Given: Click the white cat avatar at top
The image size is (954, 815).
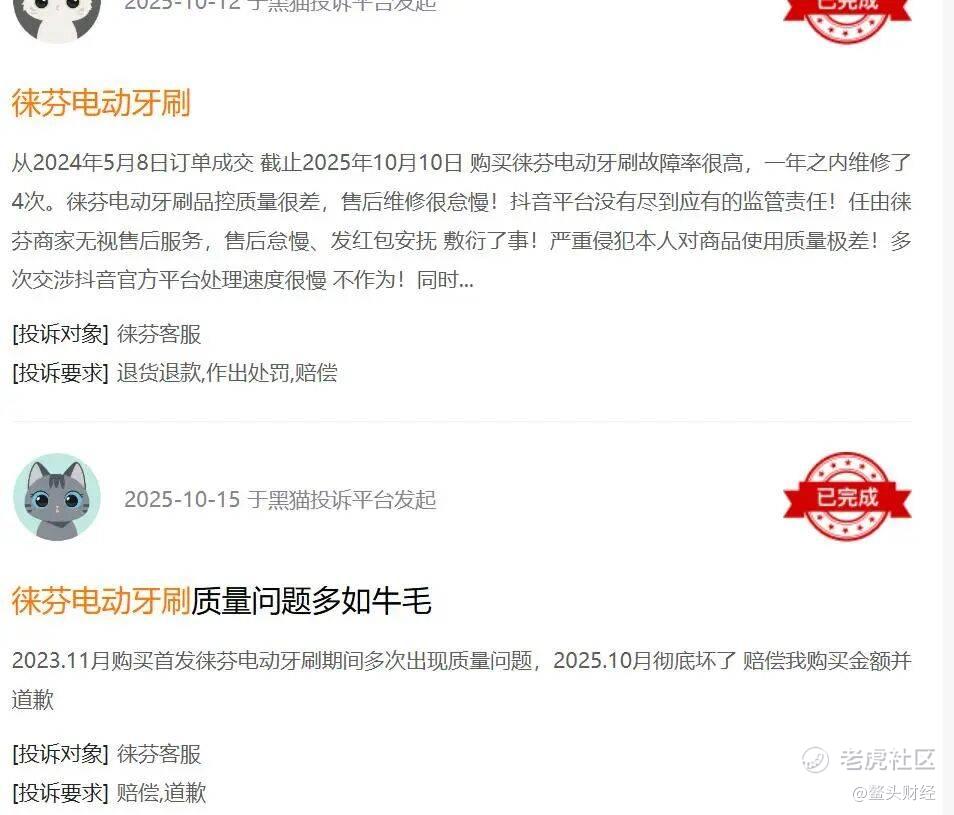Looking at the screenshot, I should coord(57,18).
